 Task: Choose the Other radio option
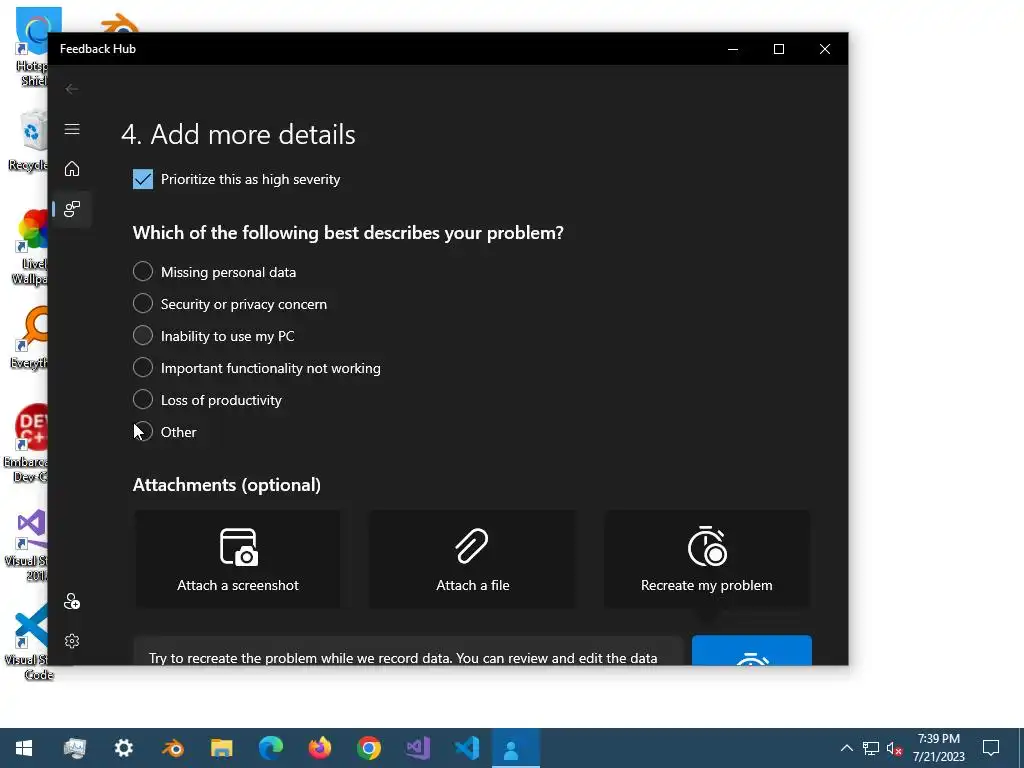[165, 432]
